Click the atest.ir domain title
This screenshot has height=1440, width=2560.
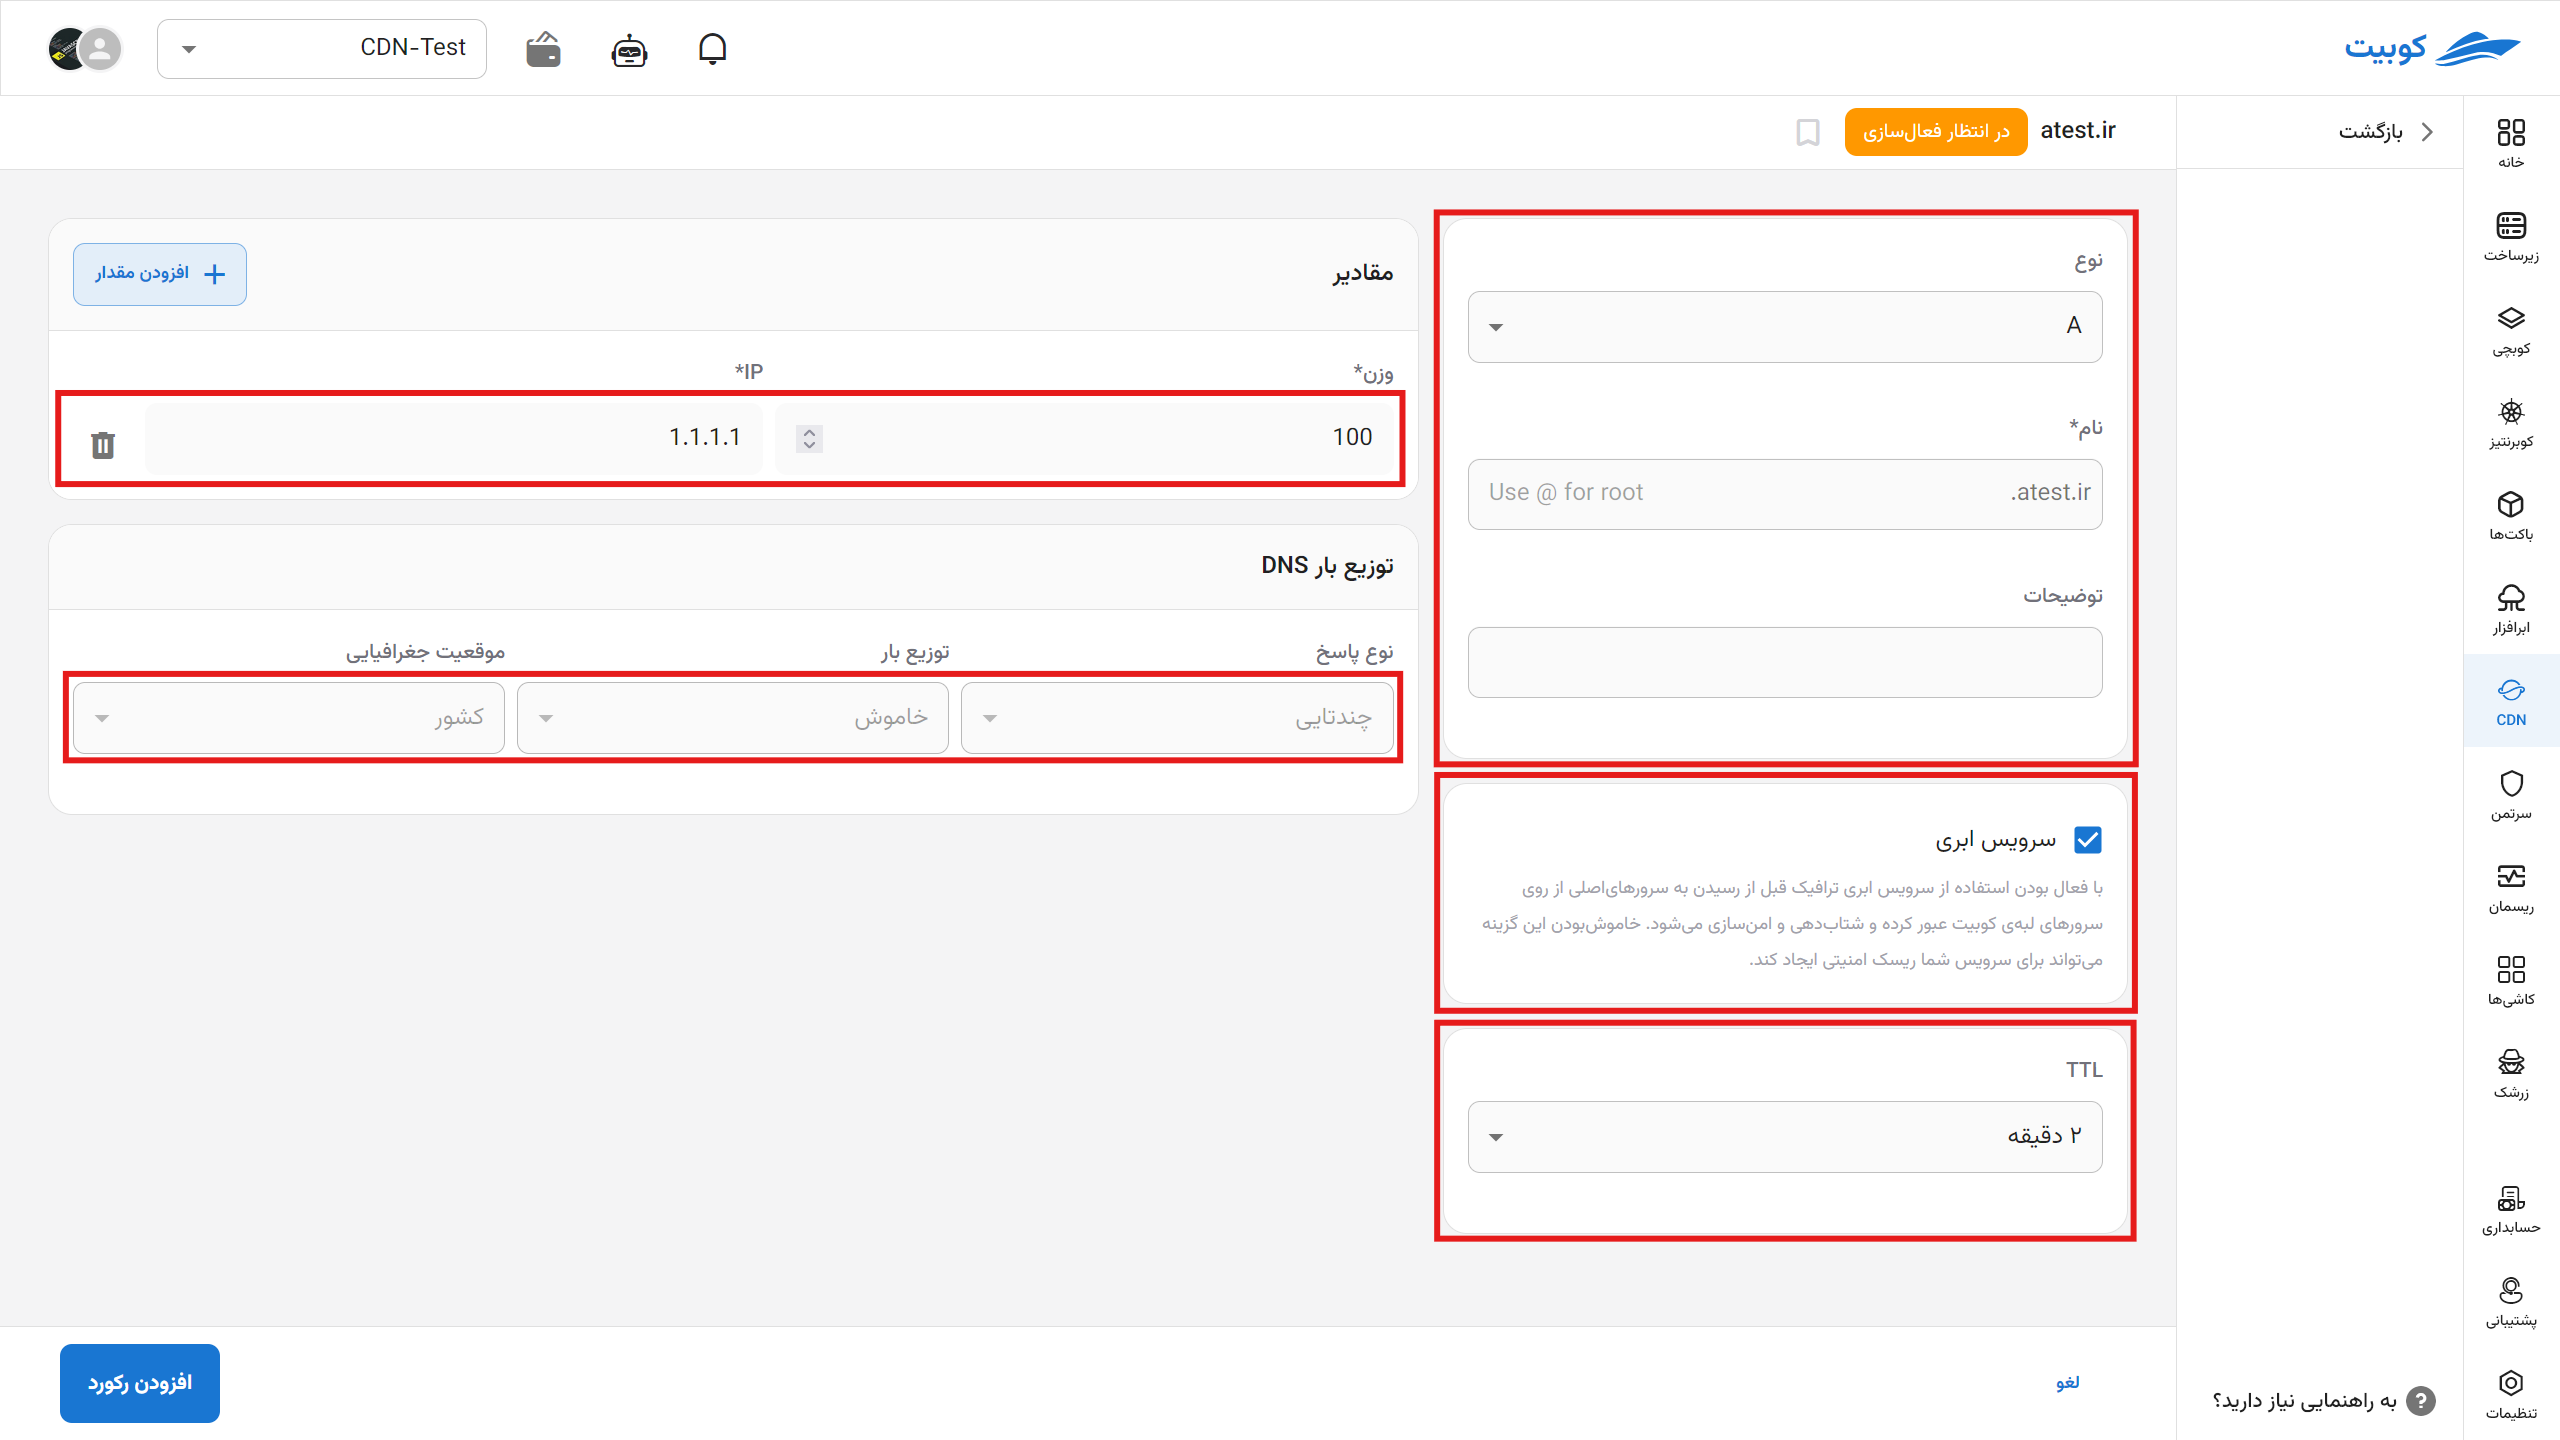pyautogui.click(x=2078, y=131)
